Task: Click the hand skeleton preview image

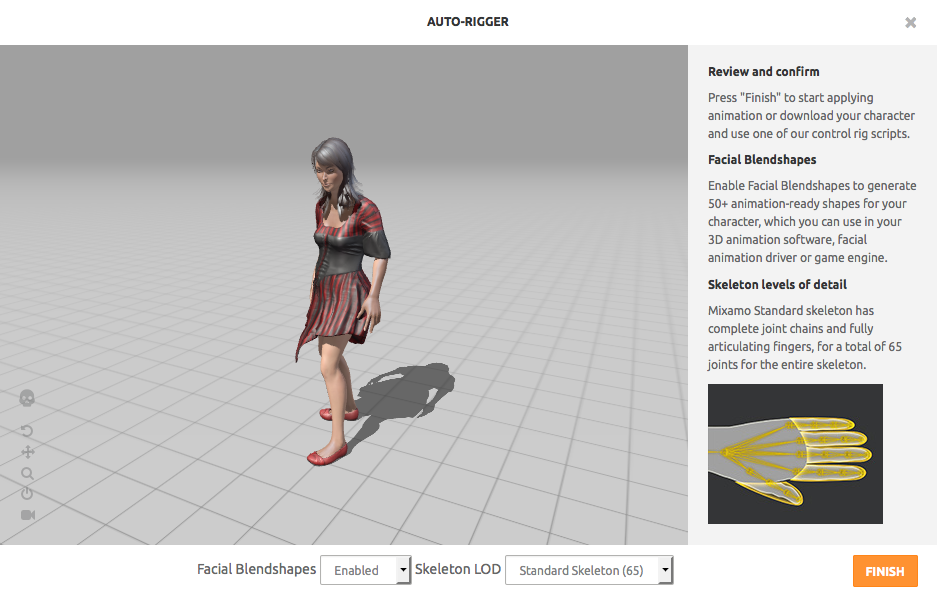Action: tap(795, 454)
